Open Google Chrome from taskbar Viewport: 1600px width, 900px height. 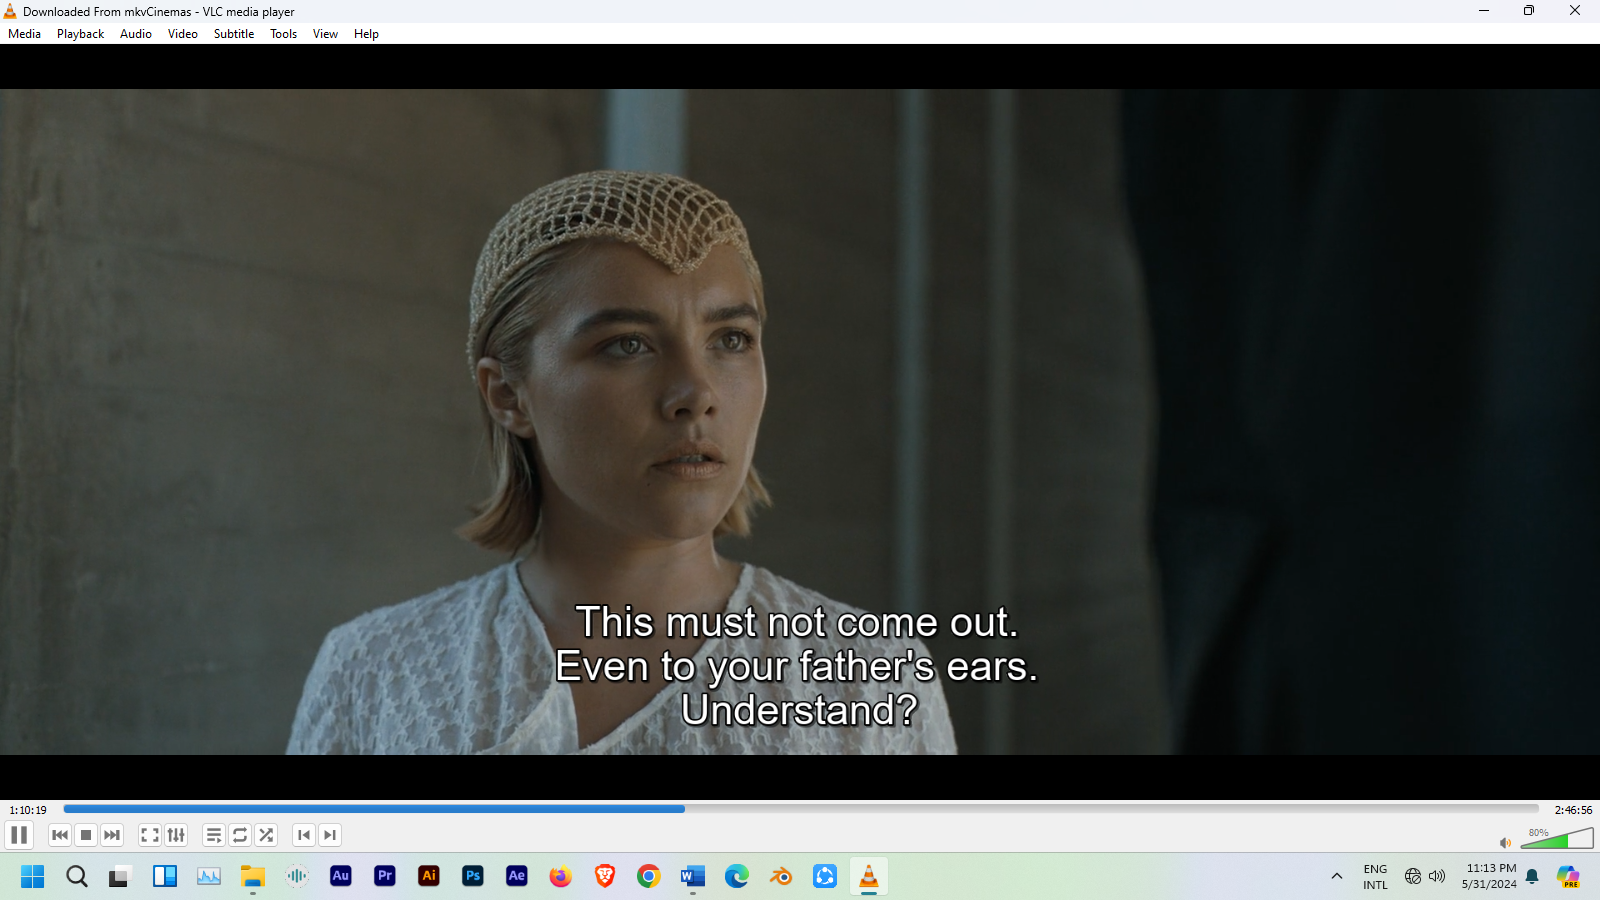649,876
